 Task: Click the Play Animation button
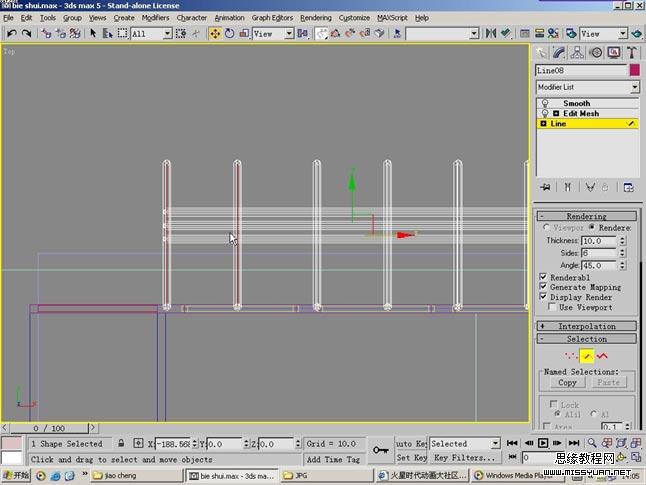tap(543, 443)
